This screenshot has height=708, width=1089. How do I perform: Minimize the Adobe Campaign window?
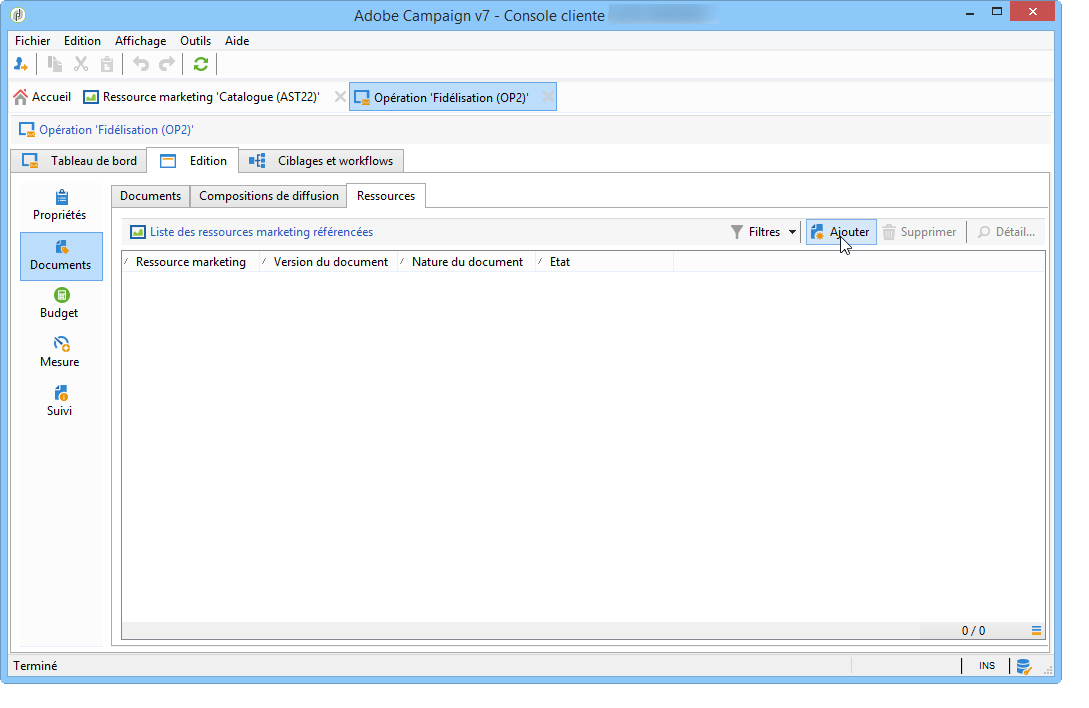coord(970,13)
